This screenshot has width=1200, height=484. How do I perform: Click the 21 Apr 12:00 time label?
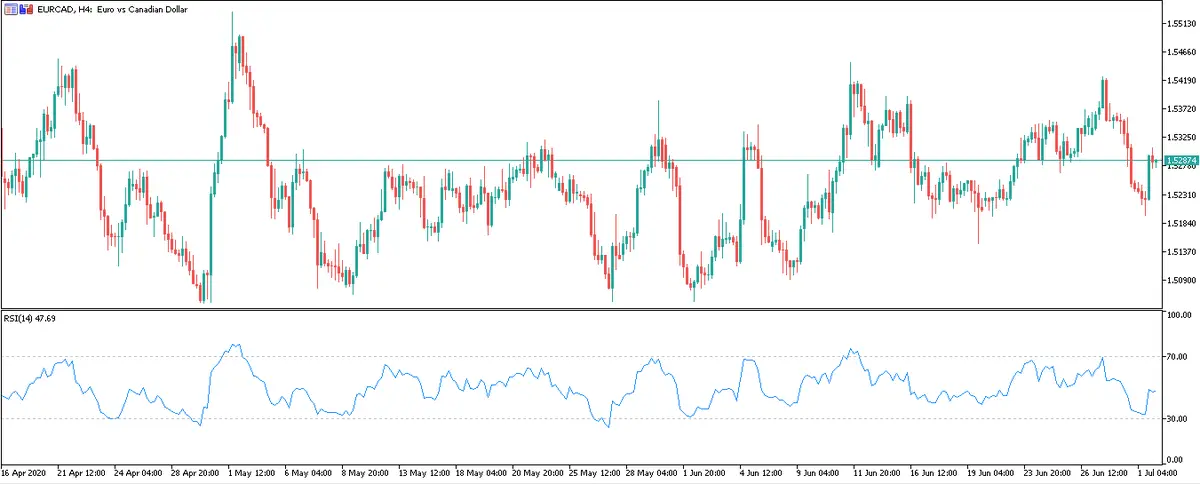pyautogui.click(x=83, y=471)
